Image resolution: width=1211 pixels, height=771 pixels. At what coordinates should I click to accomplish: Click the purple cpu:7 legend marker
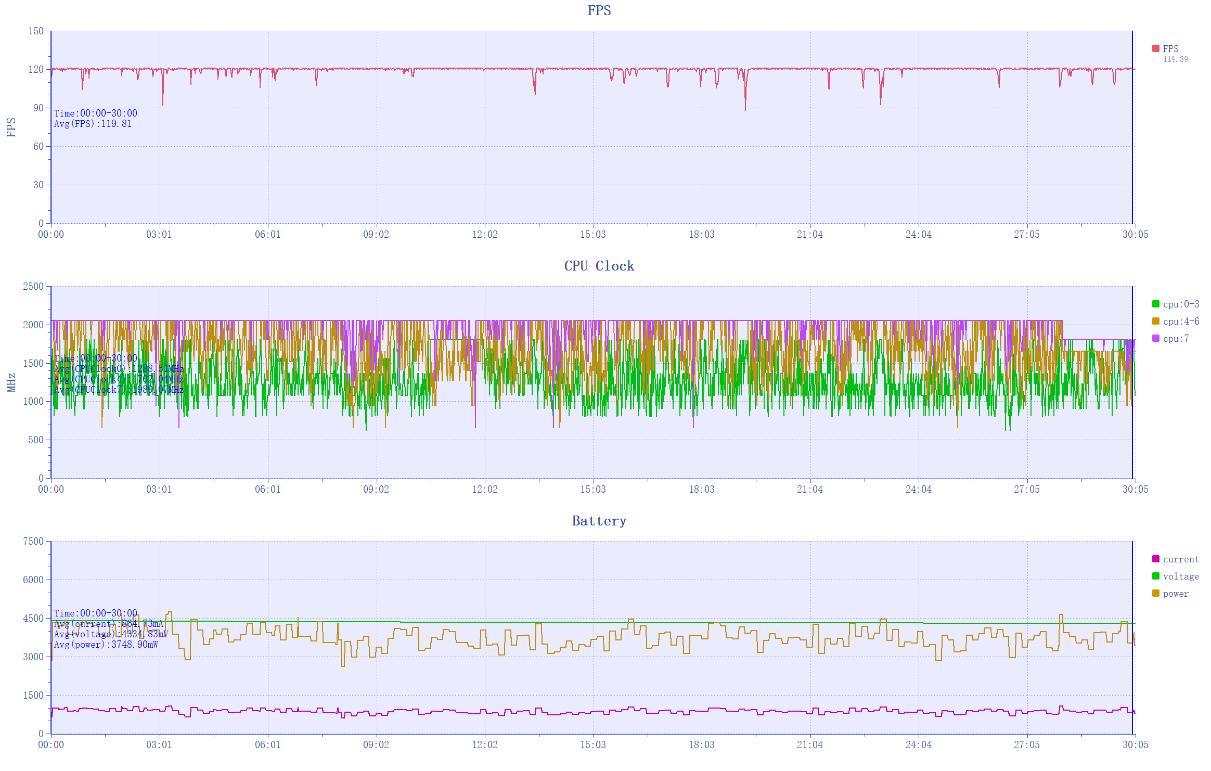pyautogui.click(x=1155, y=339)
